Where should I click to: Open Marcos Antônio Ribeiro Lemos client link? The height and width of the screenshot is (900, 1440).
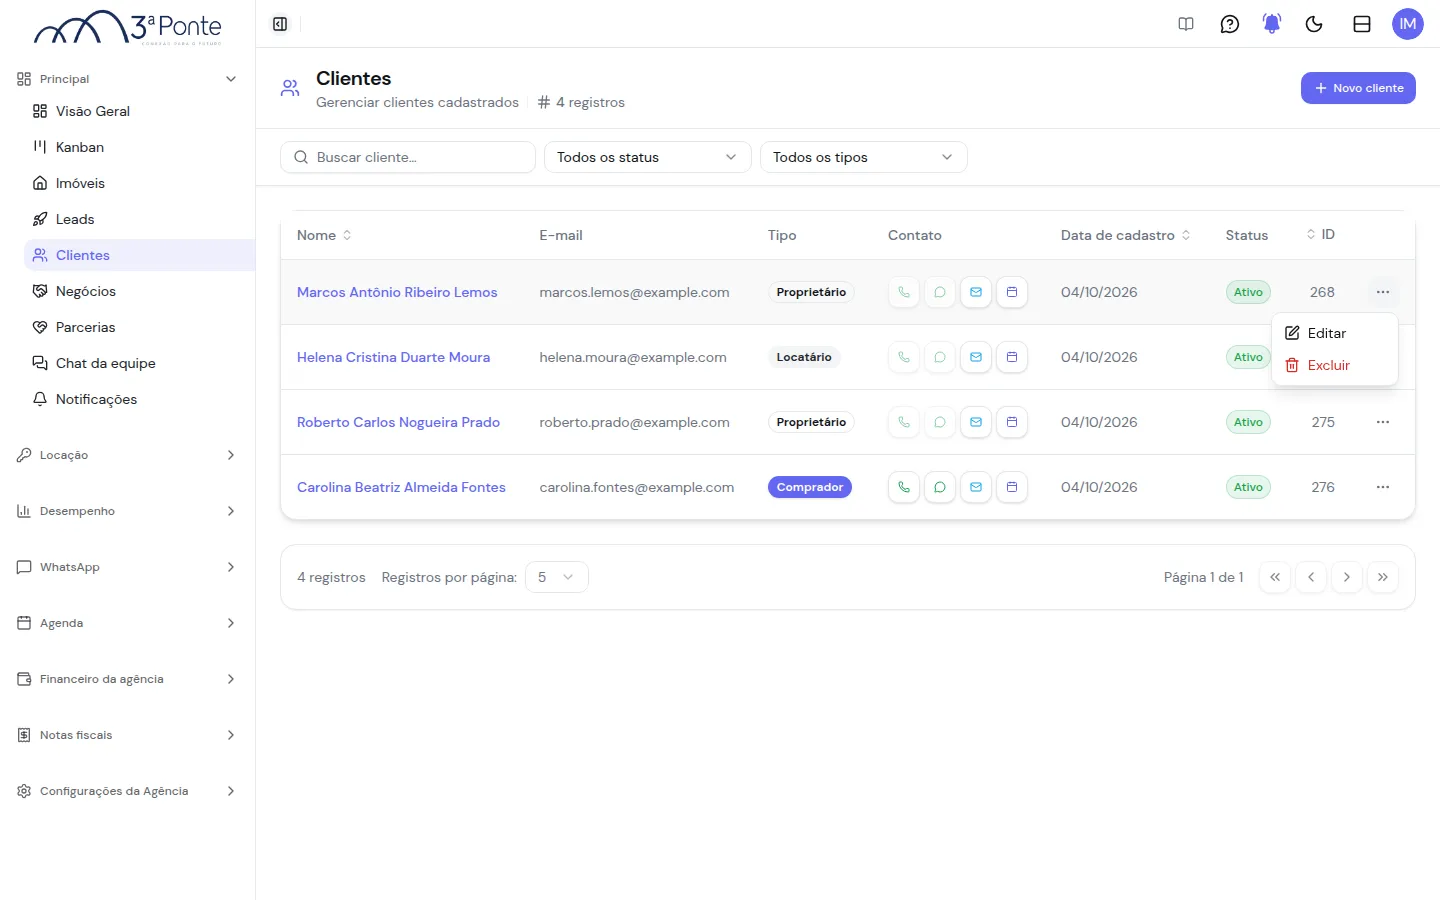(397, 292)
